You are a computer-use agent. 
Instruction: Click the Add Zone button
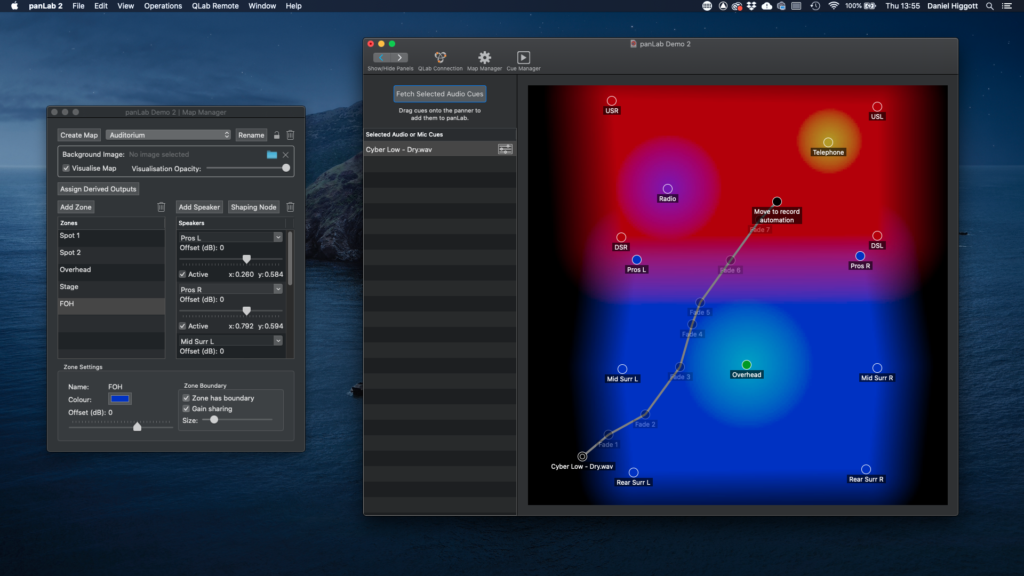(x=76, y=207)
